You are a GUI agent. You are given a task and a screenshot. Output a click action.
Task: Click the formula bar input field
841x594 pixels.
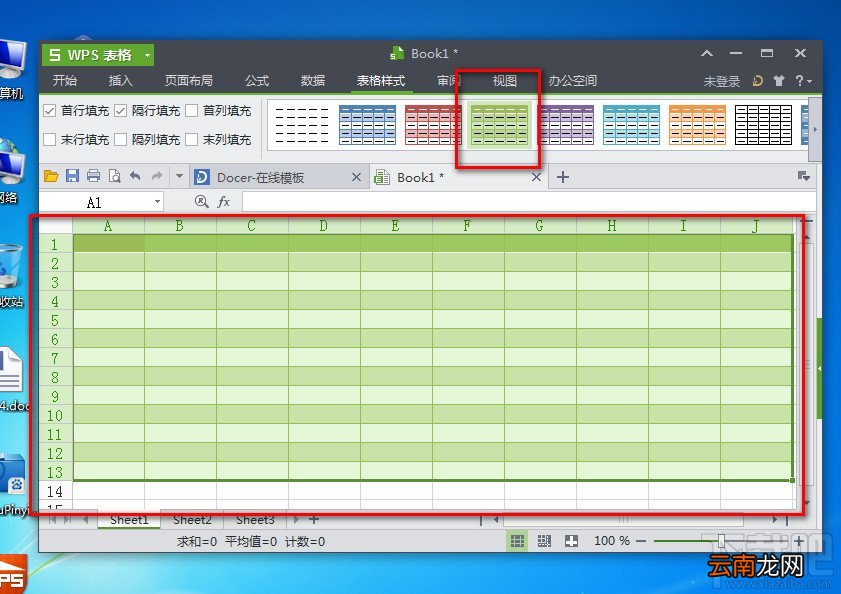coord(528,202)
